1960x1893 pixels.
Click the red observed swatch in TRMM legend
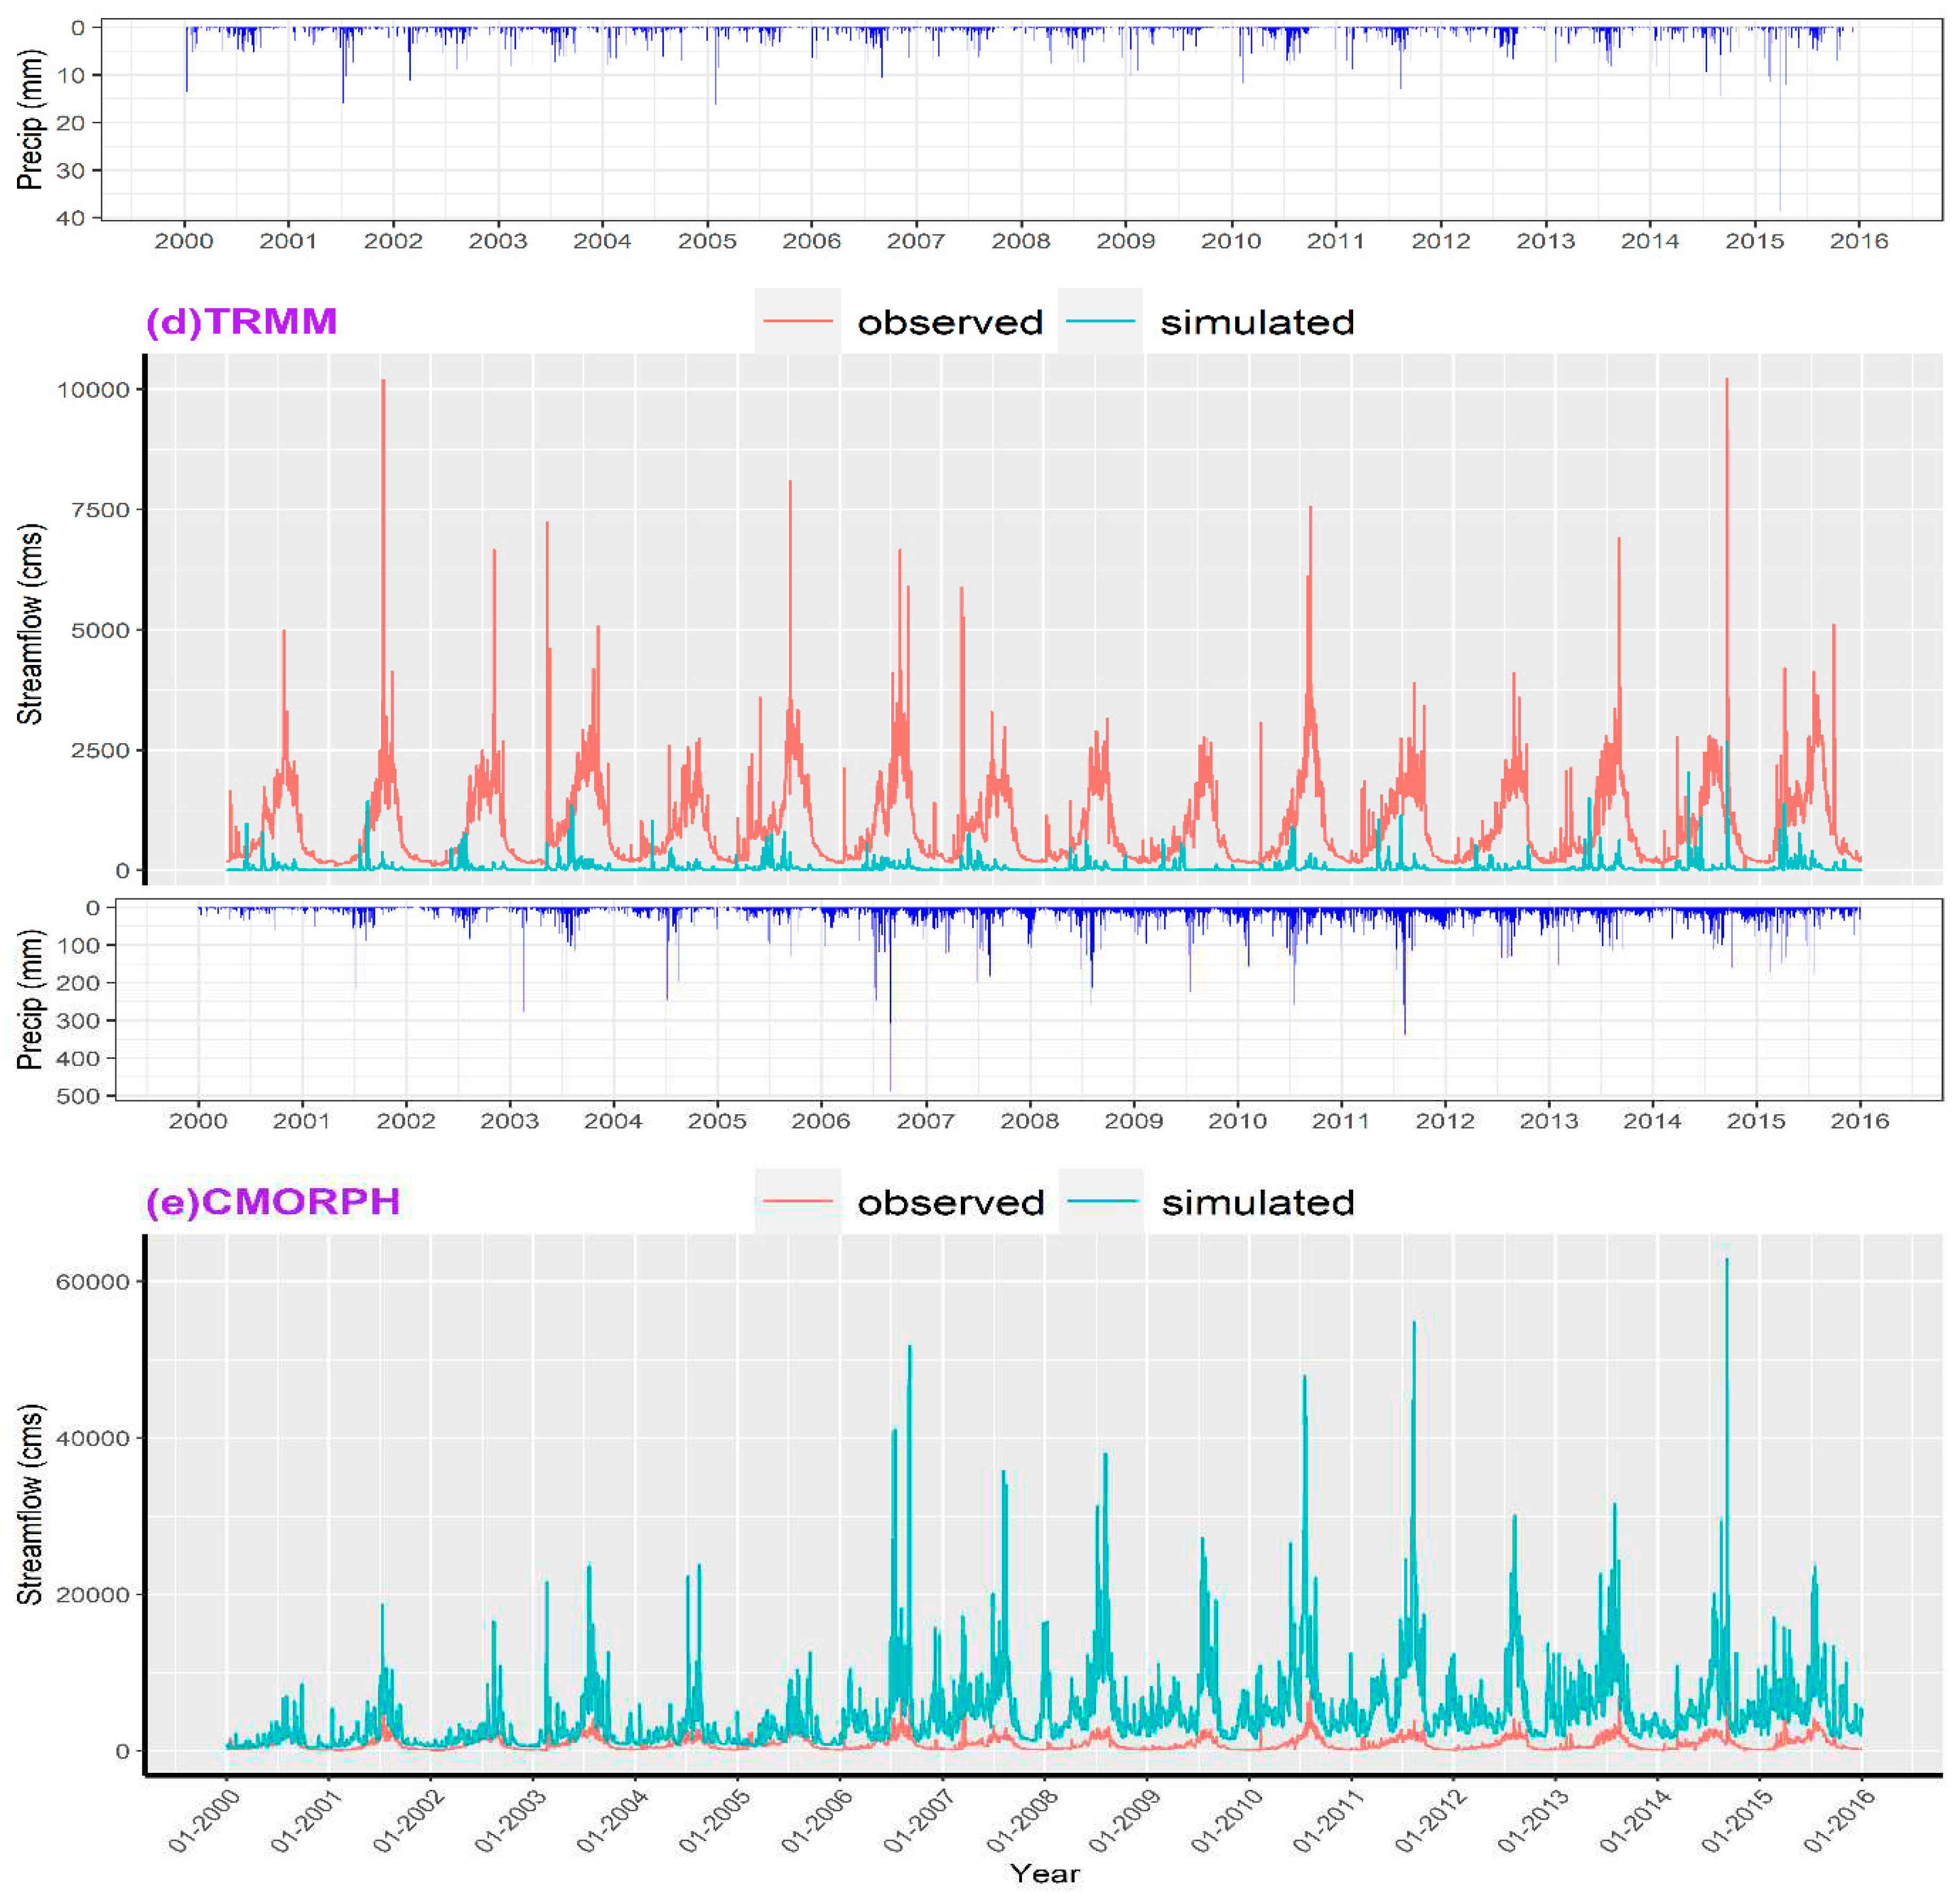point(797,322)
